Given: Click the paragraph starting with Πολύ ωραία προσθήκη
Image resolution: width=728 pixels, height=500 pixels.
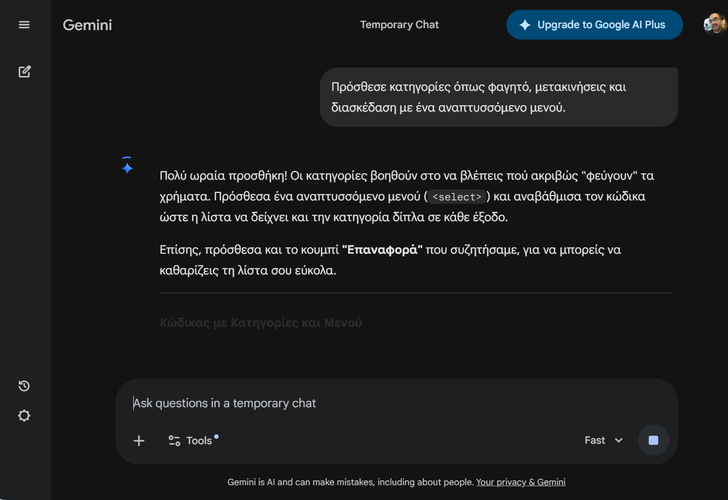Looking at the screenshot, I should (407, 196).
